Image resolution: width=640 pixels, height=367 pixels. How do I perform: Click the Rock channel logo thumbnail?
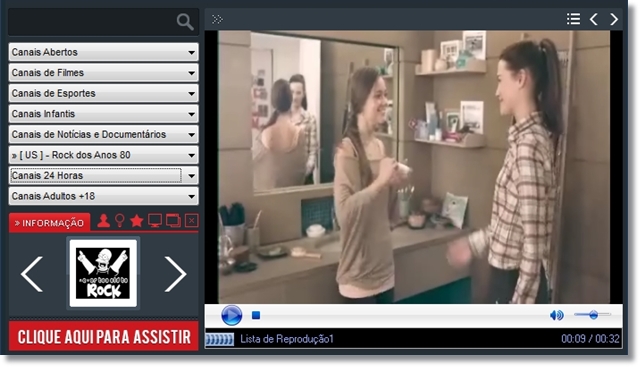click(x=103, y=273)
